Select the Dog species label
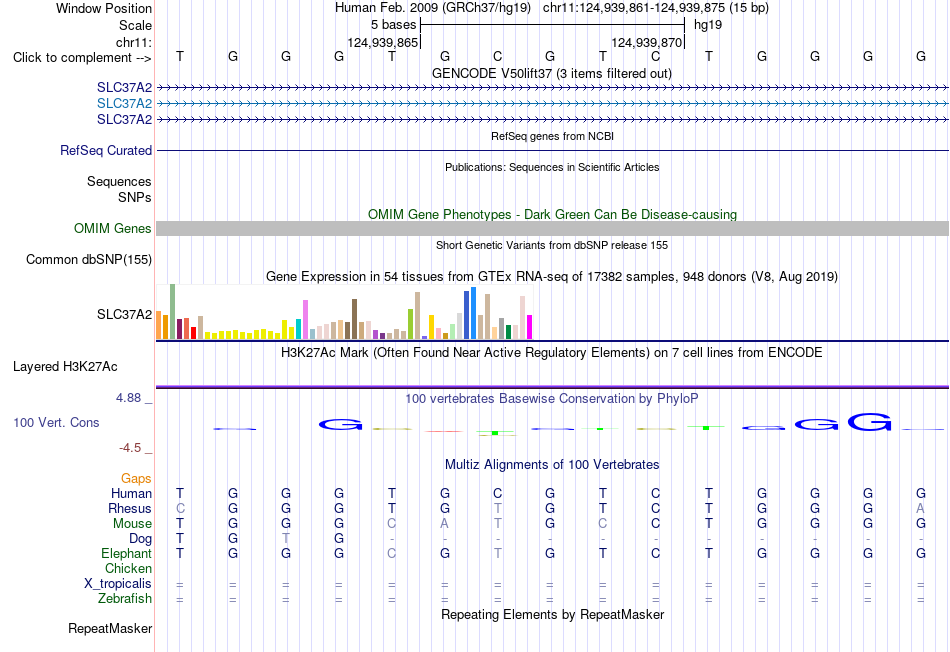Screen dimensions: 950x652 (140, 539)
